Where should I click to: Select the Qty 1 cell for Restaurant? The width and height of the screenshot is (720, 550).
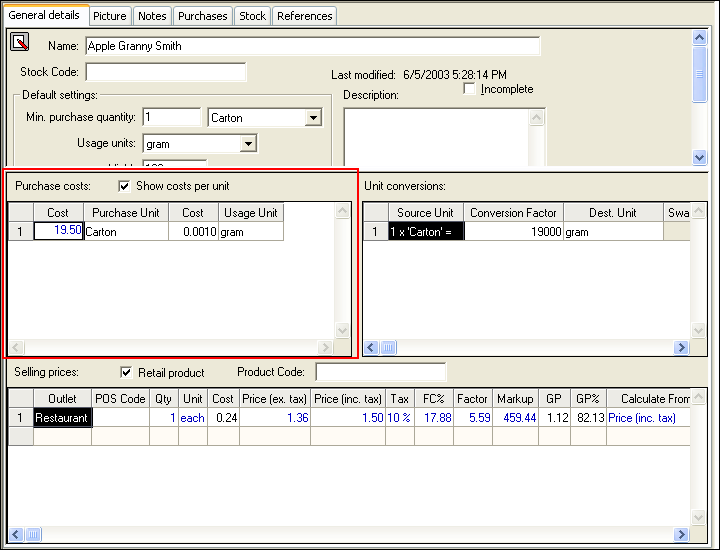click(x=164, y=418)
